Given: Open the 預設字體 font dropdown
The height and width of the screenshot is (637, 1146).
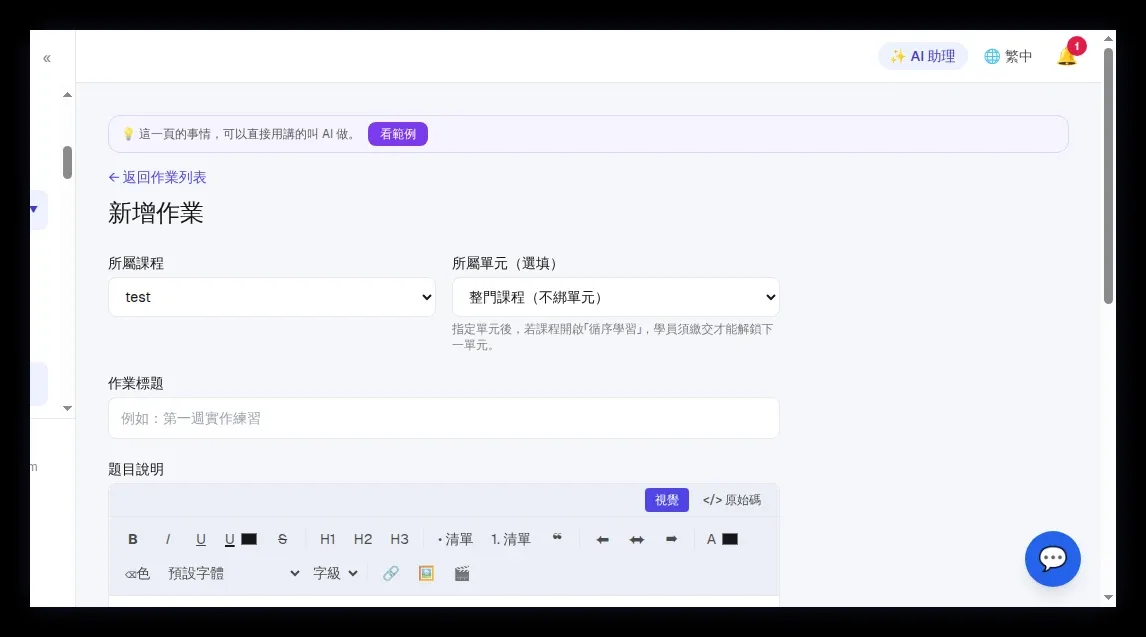Looking at the screenshot, I should 233,573.
